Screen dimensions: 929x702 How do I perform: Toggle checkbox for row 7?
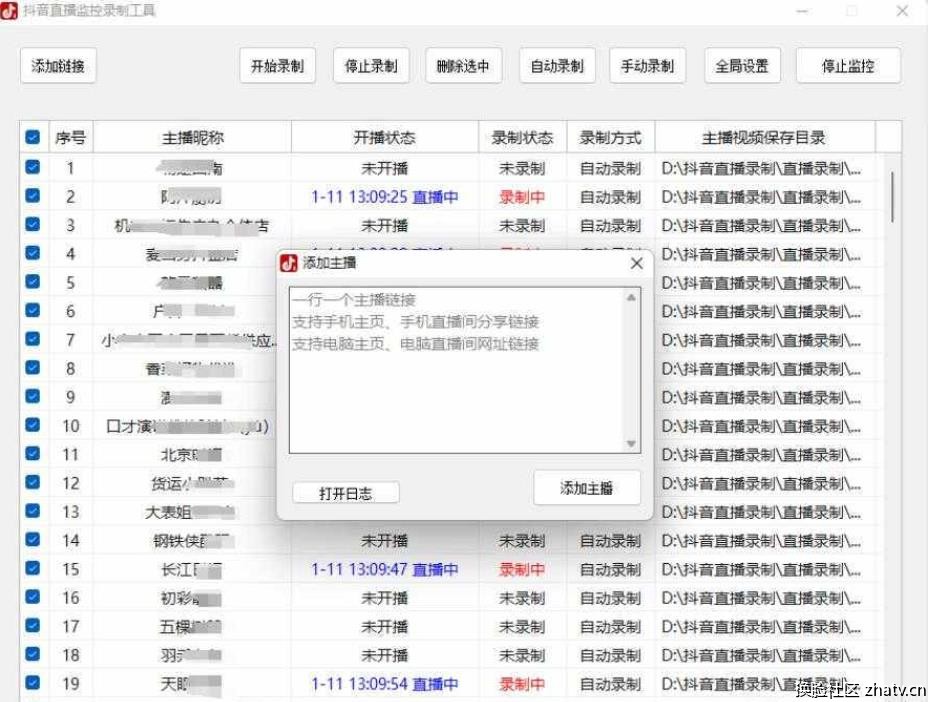(33, 339)
